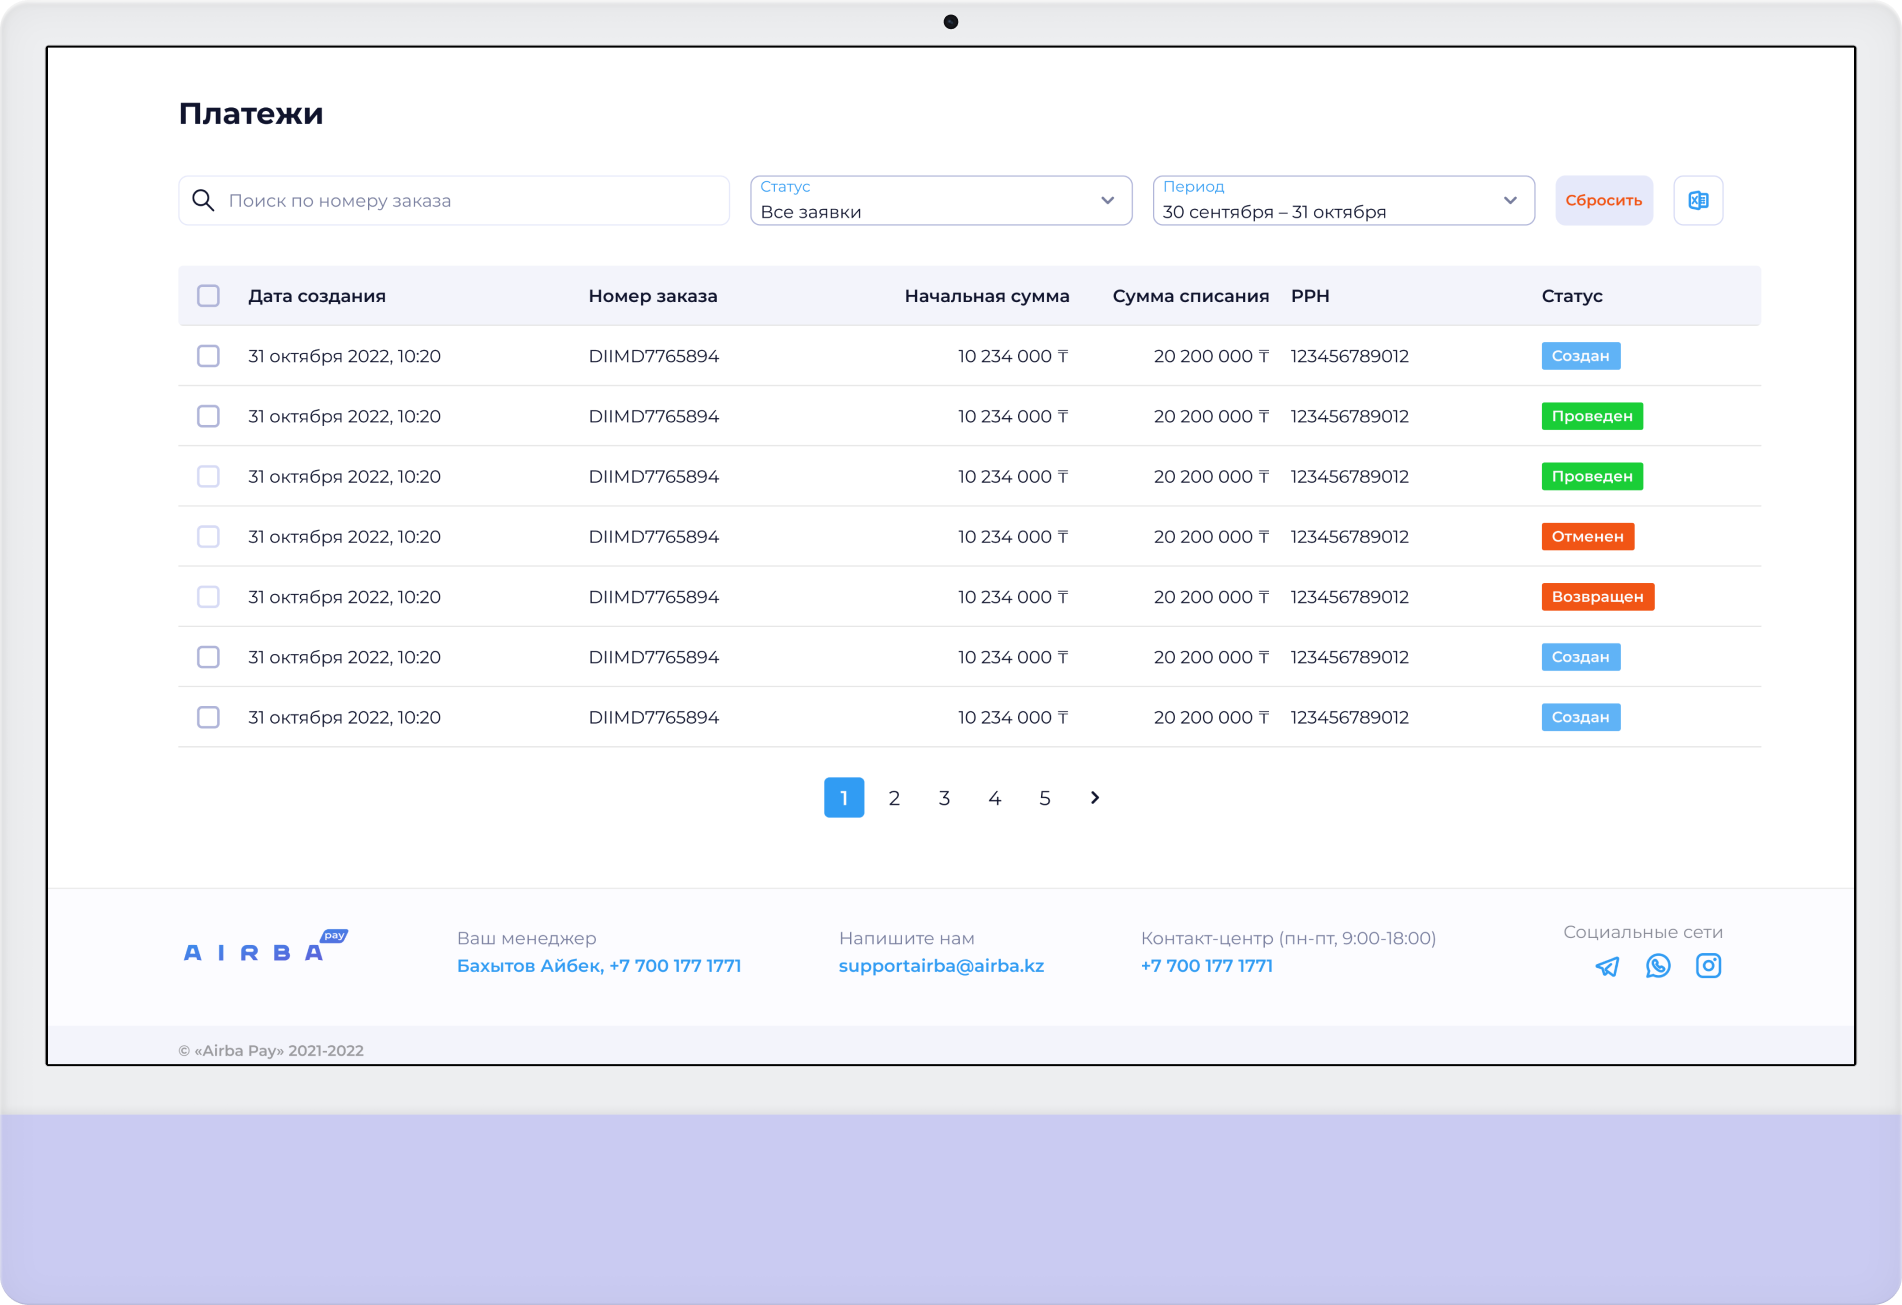This screenshot has height=1305, width=1902.
Task: Open the Telegram social link
Action: (1607, 966)
